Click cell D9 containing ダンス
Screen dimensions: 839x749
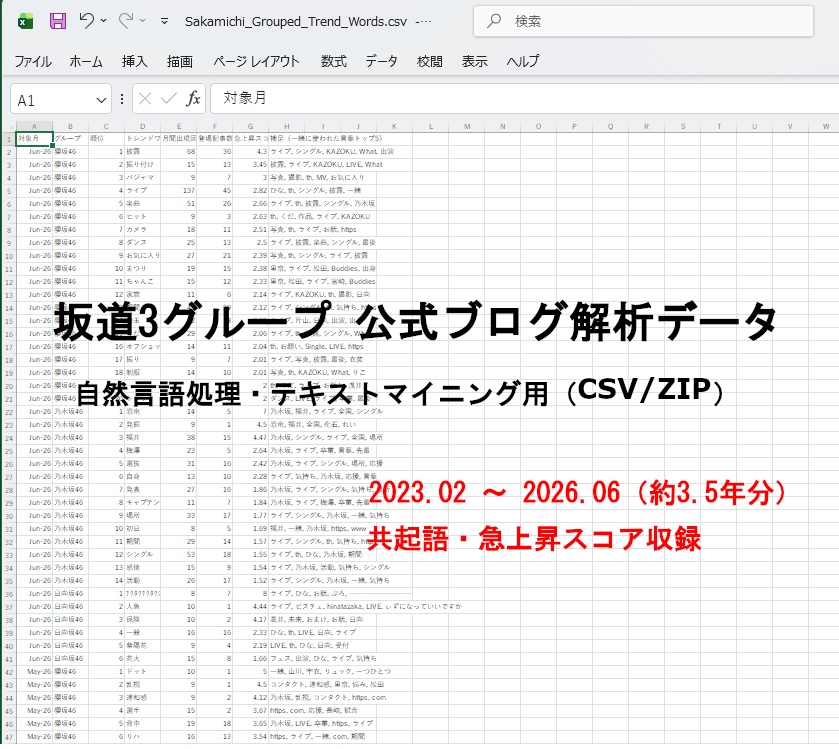[143, 242]
